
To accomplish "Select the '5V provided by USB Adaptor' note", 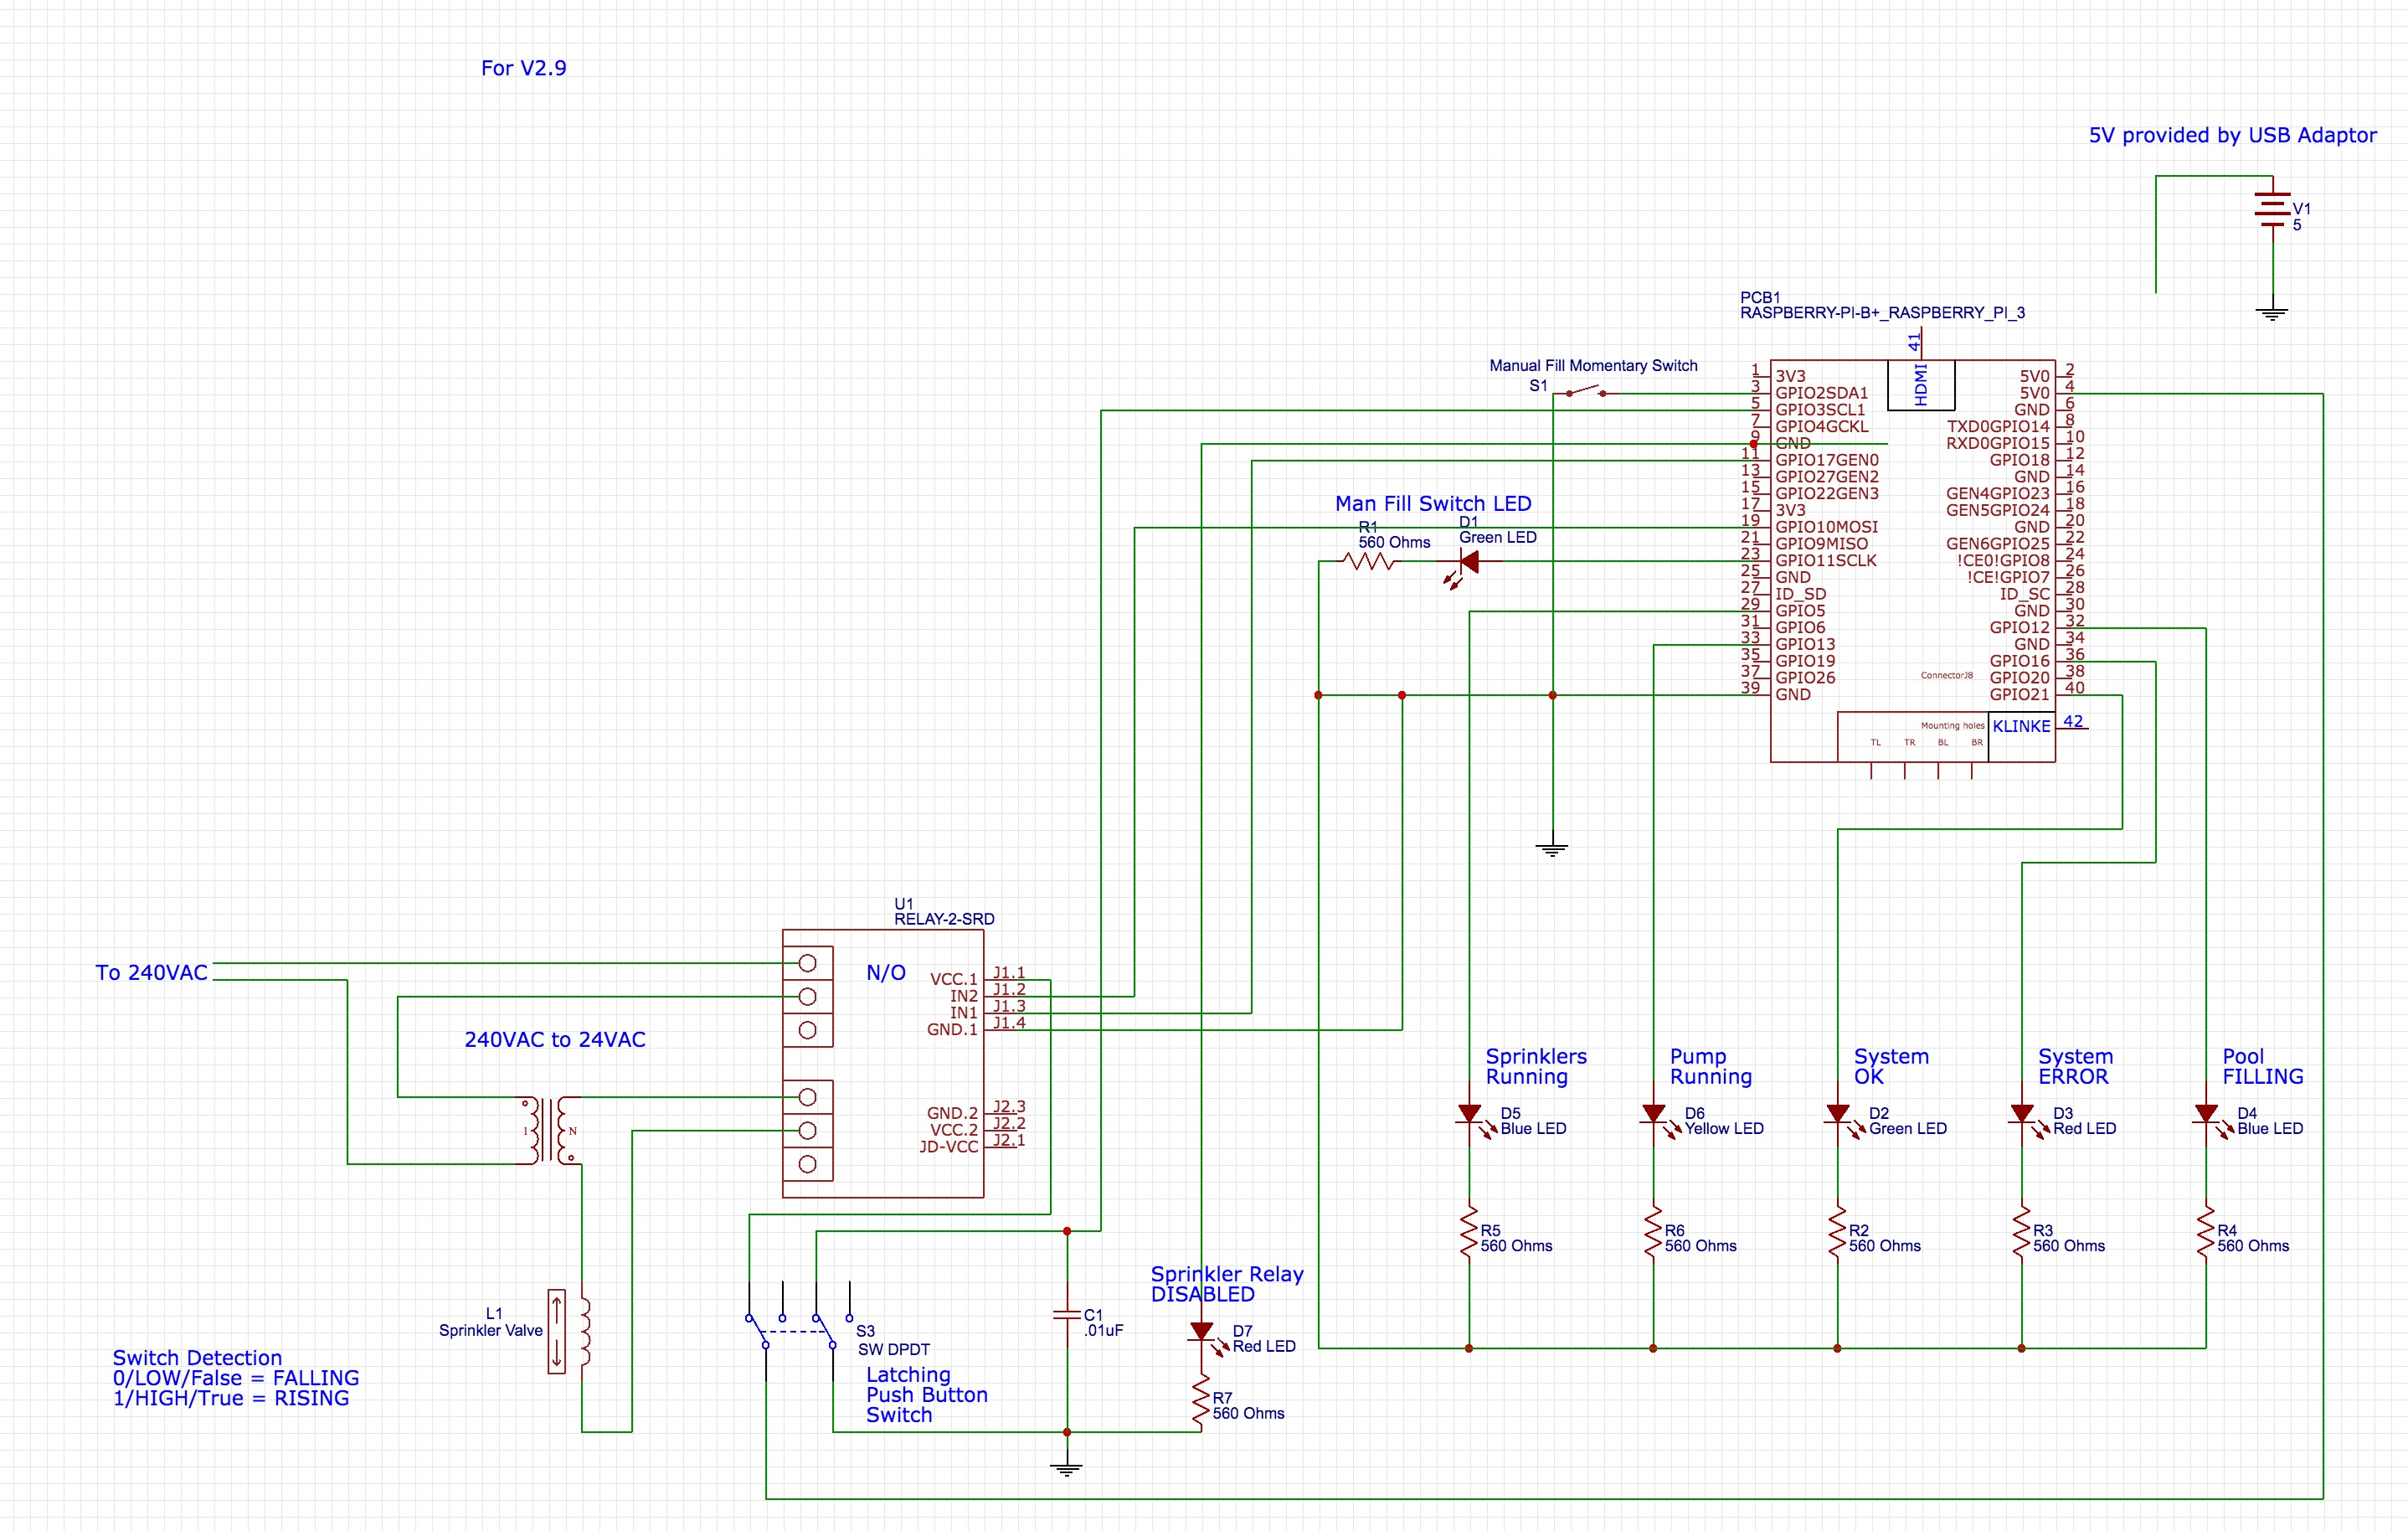I will point(2232,135).
